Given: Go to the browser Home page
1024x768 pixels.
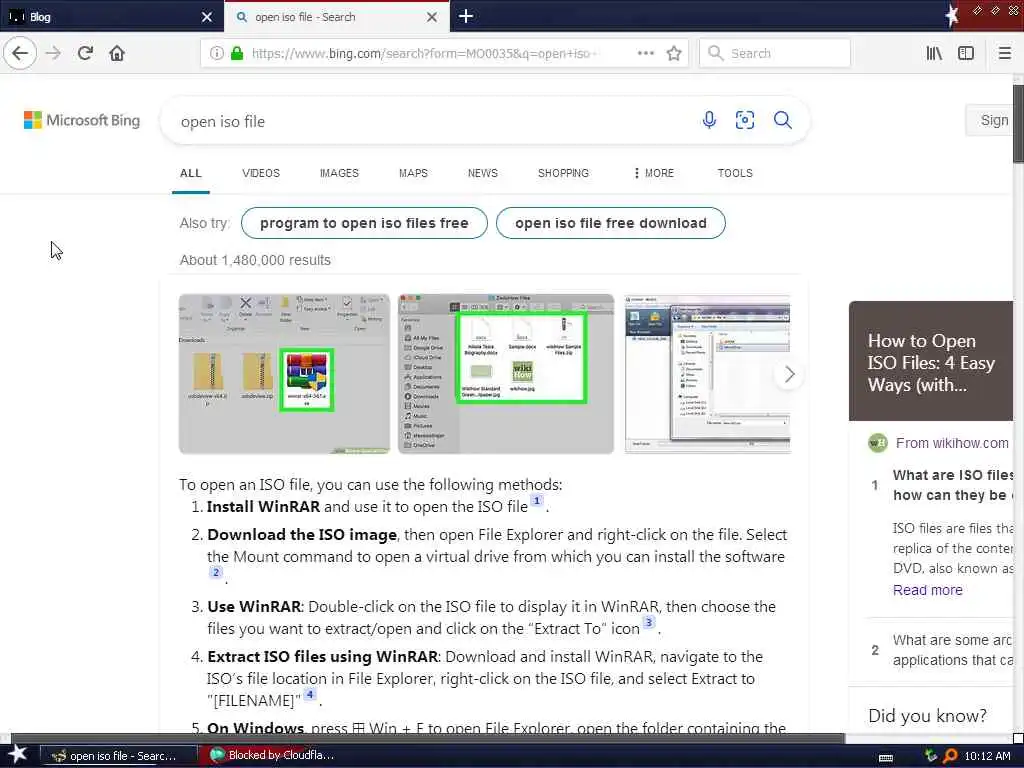Looking at the screenshot, I should pyautogui.click(x=117, y=53).
